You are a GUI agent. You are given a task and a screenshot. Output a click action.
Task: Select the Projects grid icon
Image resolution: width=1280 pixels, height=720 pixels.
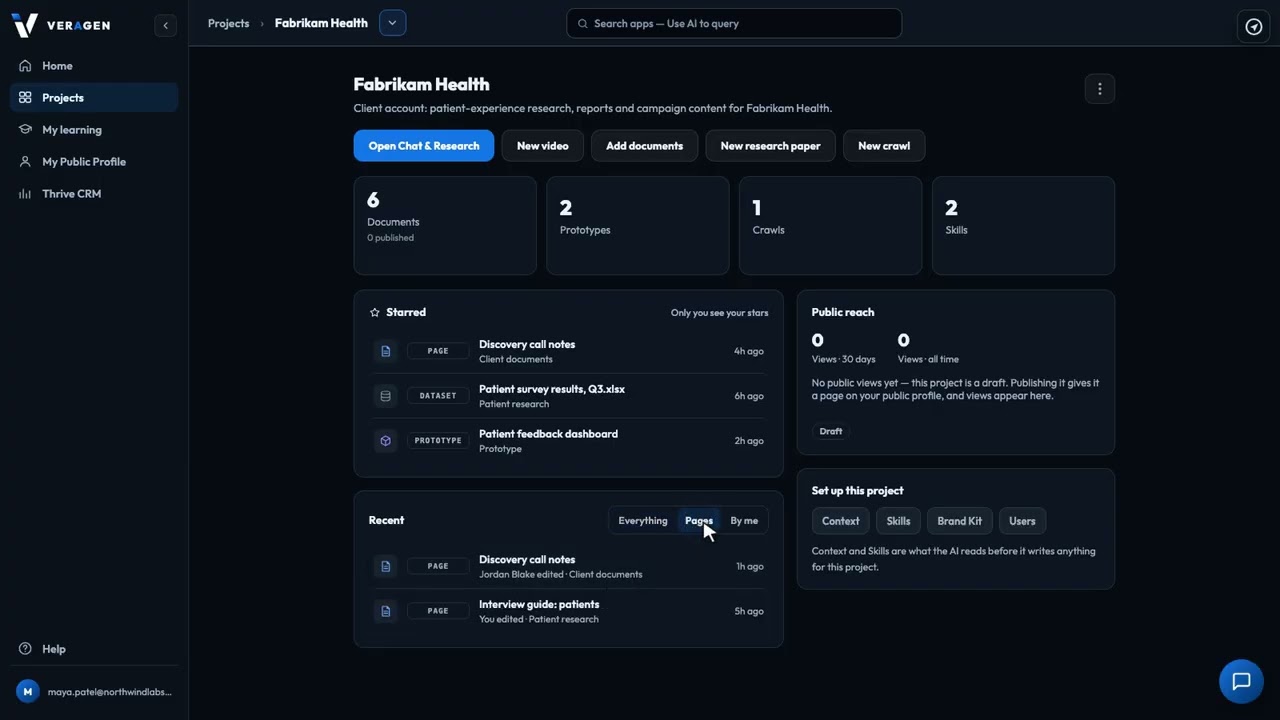coord(26,98)
